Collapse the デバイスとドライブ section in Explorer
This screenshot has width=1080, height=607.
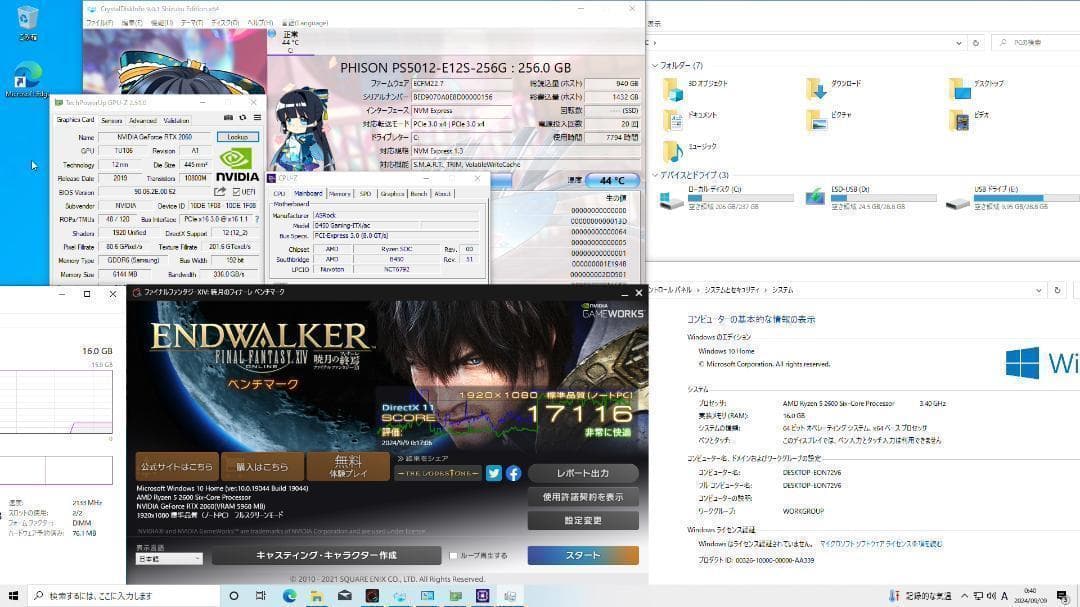[x=654, y=173]
